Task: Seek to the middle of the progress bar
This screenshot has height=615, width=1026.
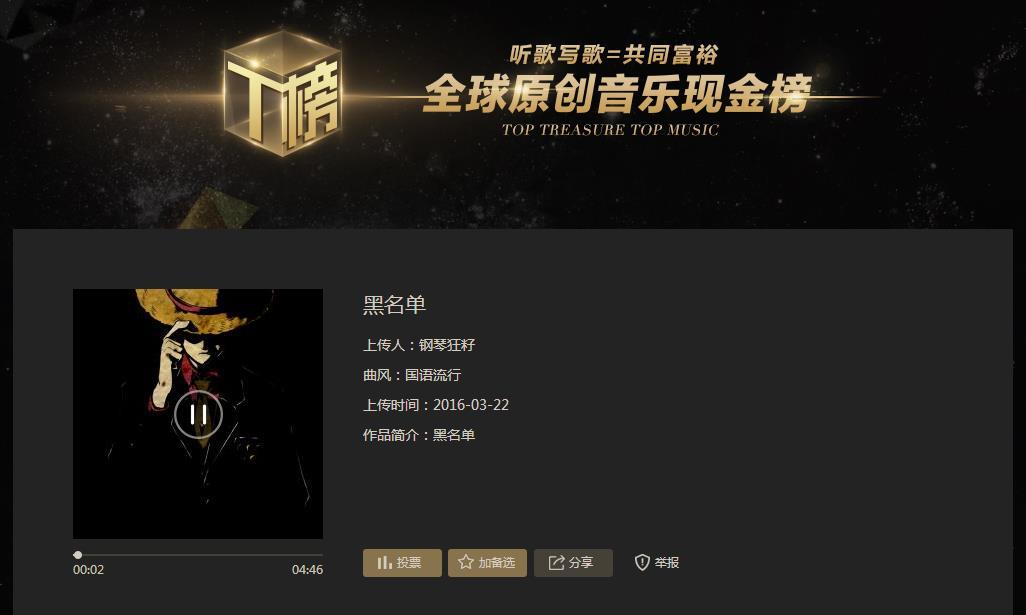Action: tap(198, 555)
